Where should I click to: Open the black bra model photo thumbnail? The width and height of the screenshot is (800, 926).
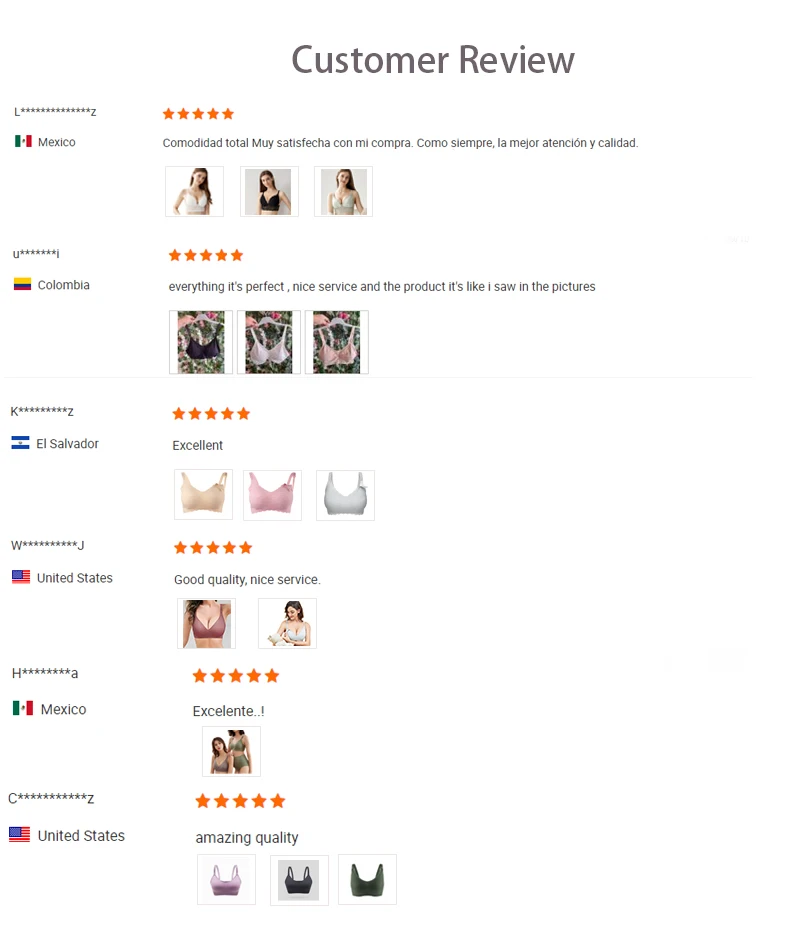(x=269, y=191)
